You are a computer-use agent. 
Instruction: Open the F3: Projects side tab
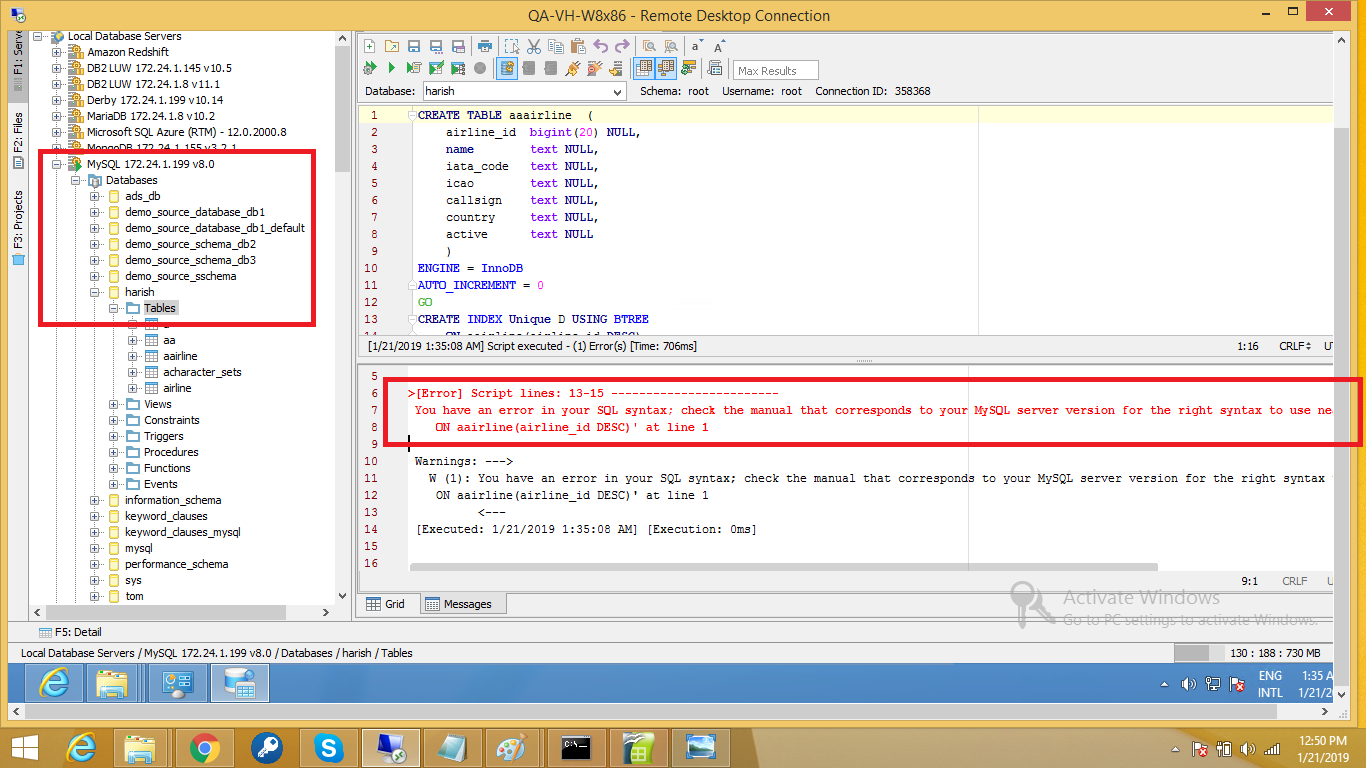tap(18, 227)
